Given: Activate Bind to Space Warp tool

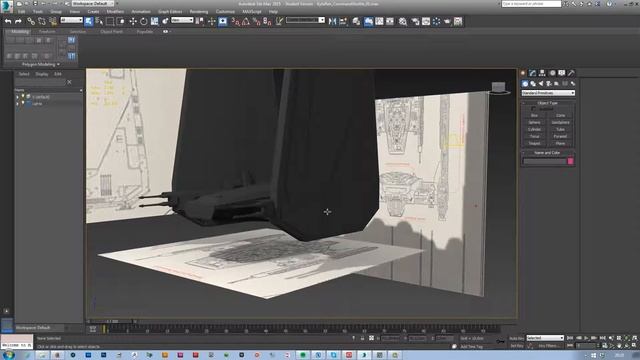Looking at the screenshot, I should [53, 21].
